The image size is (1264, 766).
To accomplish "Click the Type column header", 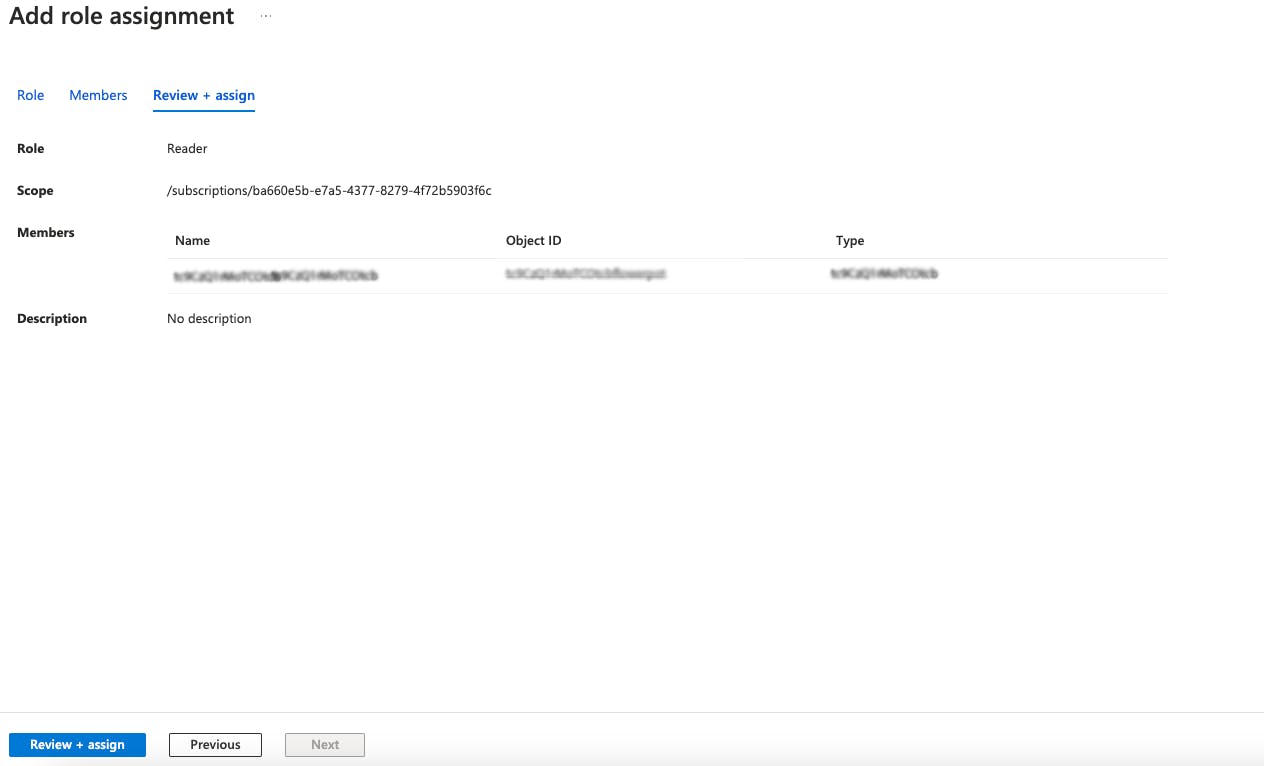I will pyautogui.click(x=850, y=240).
